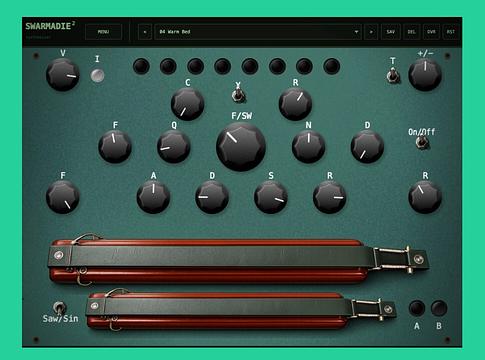The height and width of the screenshot is (360, 485).
Task: Go to the next preset arrow
Action: [x=371, y=32]
